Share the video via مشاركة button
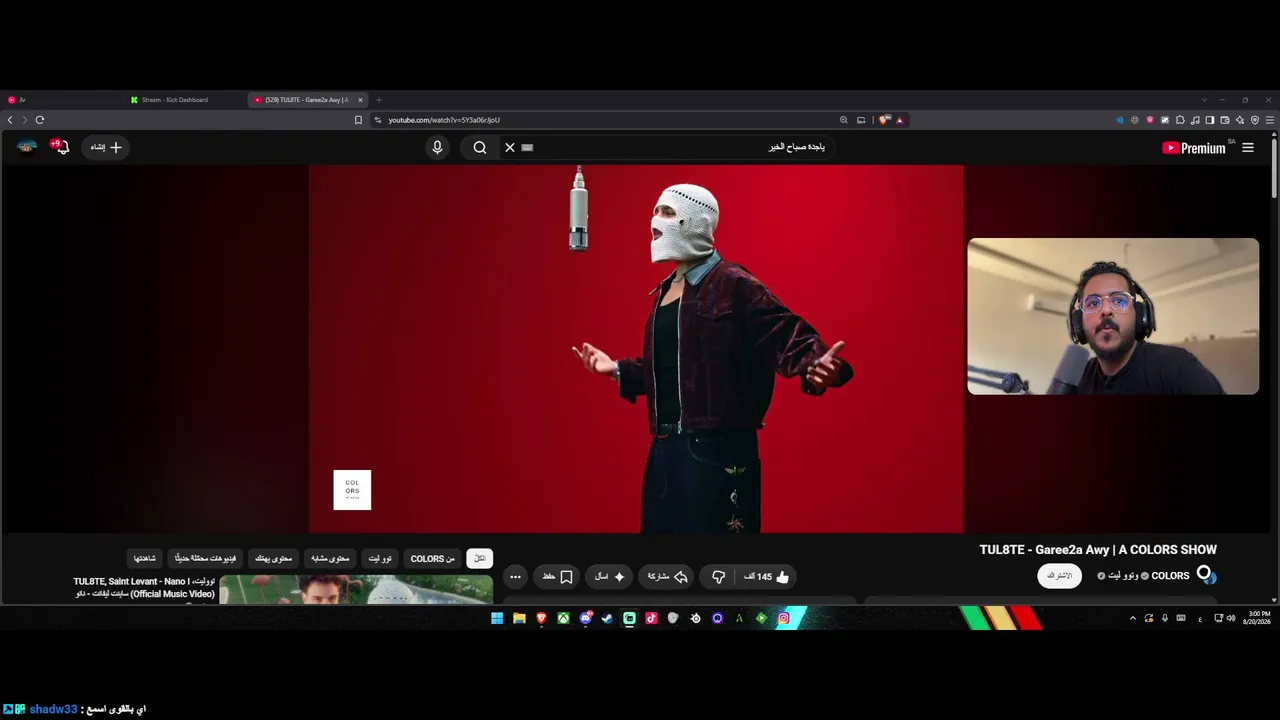The height and width of the screenshot is (720, 1280). [667, 577]
